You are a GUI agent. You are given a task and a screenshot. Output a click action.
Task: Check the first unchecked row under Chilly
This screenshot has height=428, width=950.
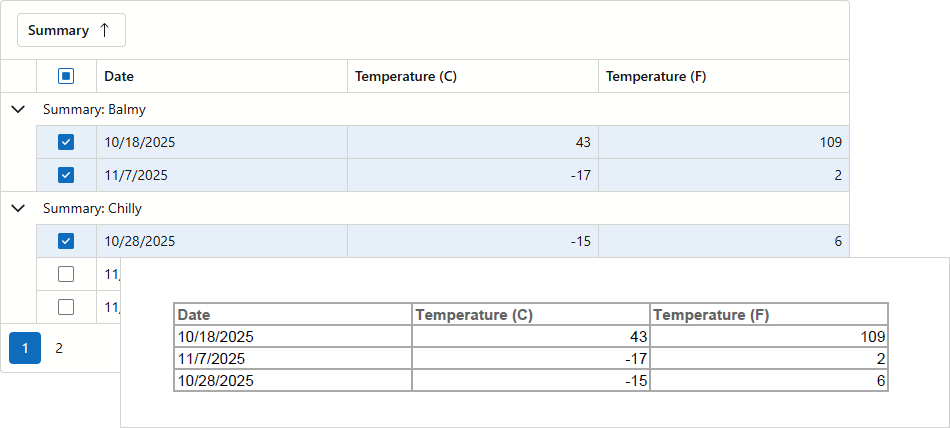coord(66,274)
